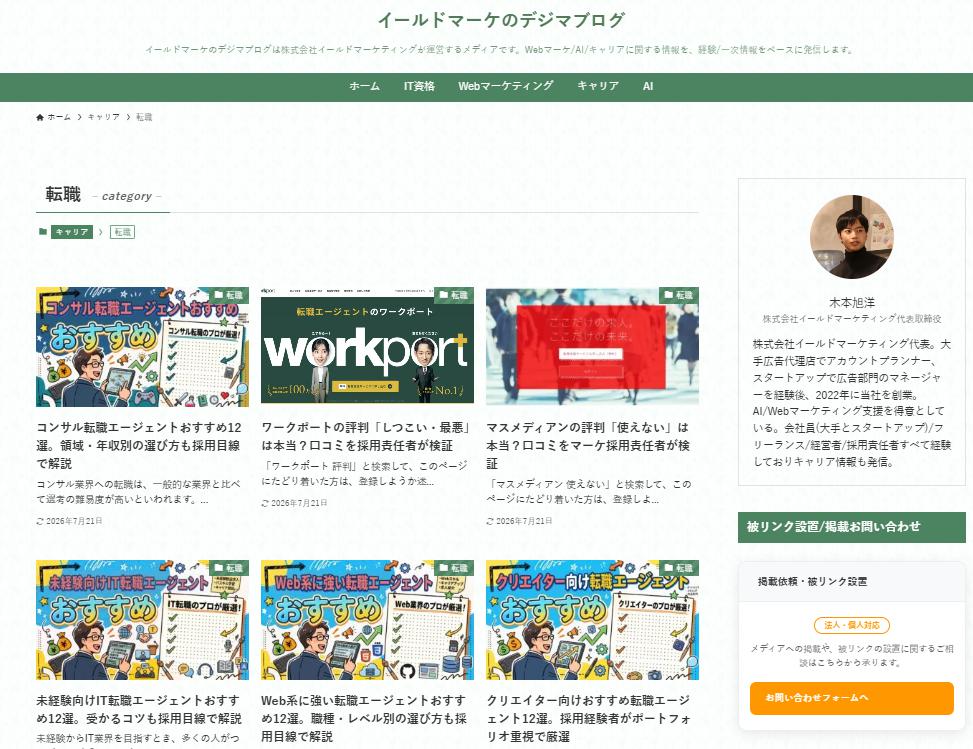Click the site title イールドマーケのデジマブログ
This screenshot has width=973, height=749.
(501, 20)
